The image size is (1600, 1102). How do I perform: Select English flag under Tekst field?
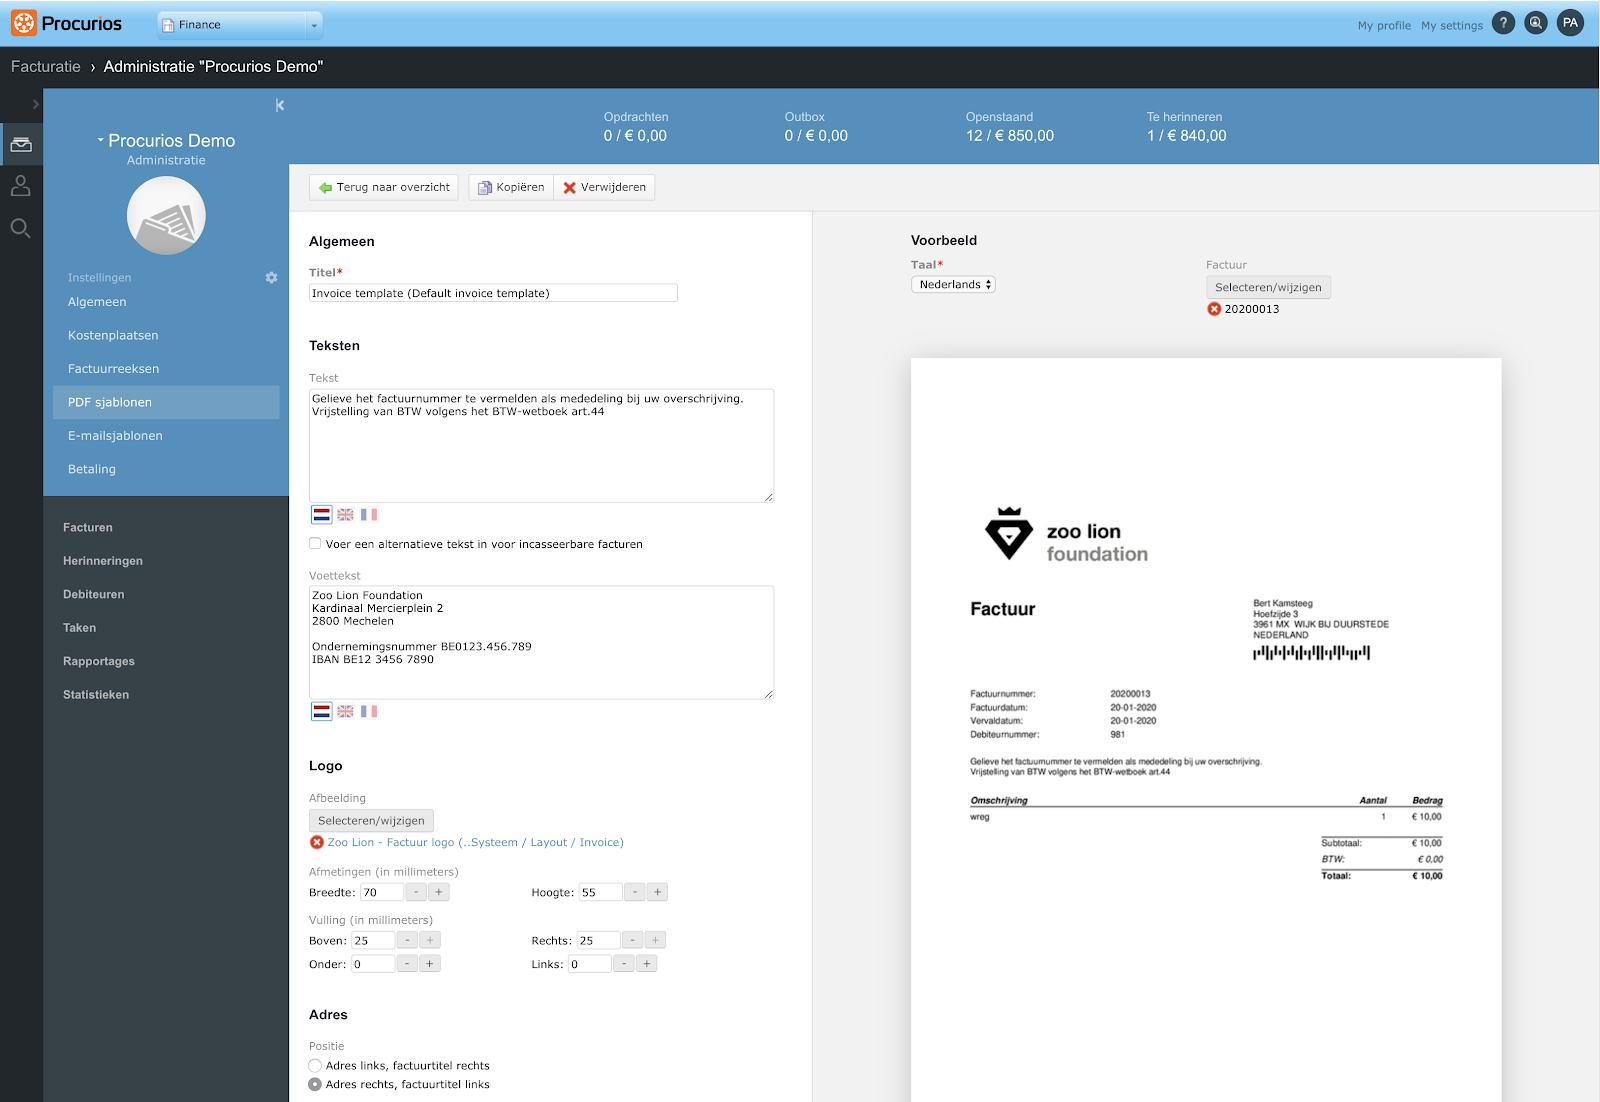click(x=345, y=514)
